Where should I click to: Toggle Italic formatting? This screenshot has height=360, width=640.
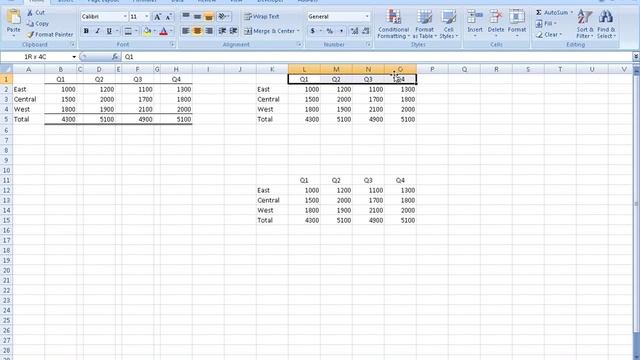[x=97, y=31]
